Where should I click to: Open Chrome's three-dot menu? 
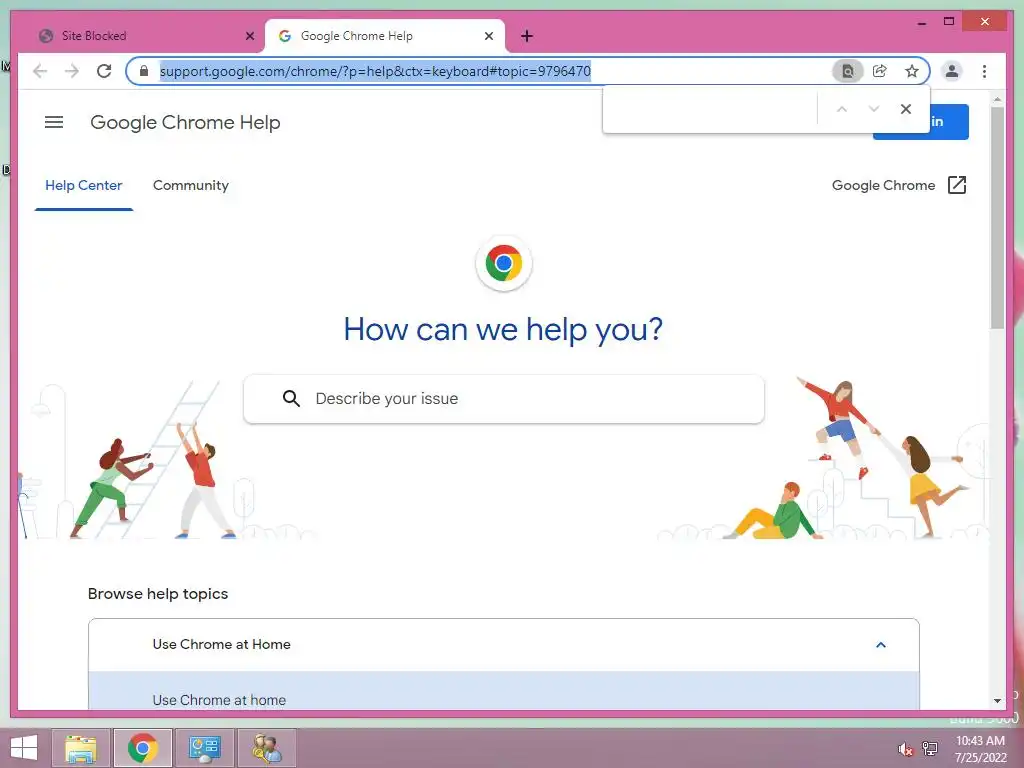[x=984, y=71]
